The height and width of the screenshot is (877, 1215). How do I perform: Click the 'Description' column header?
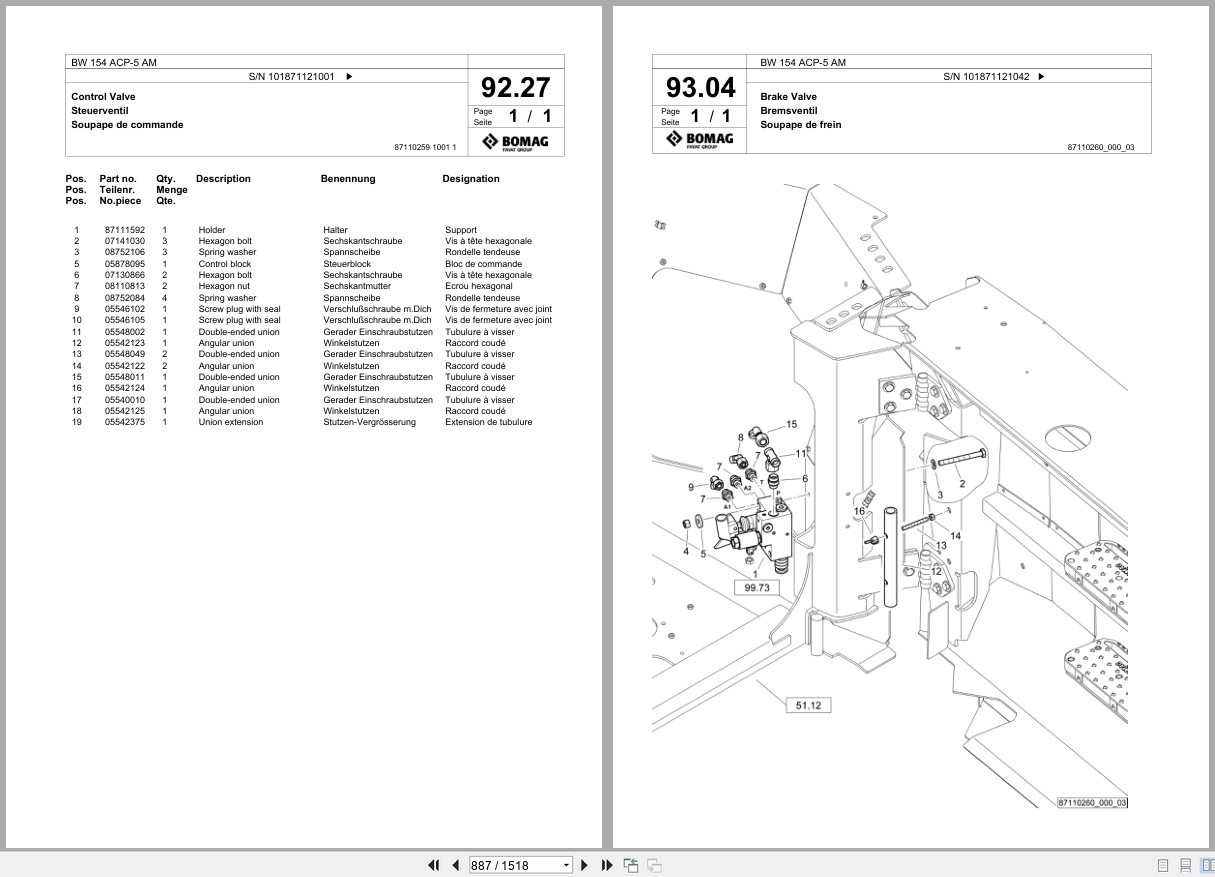point(223,179)
